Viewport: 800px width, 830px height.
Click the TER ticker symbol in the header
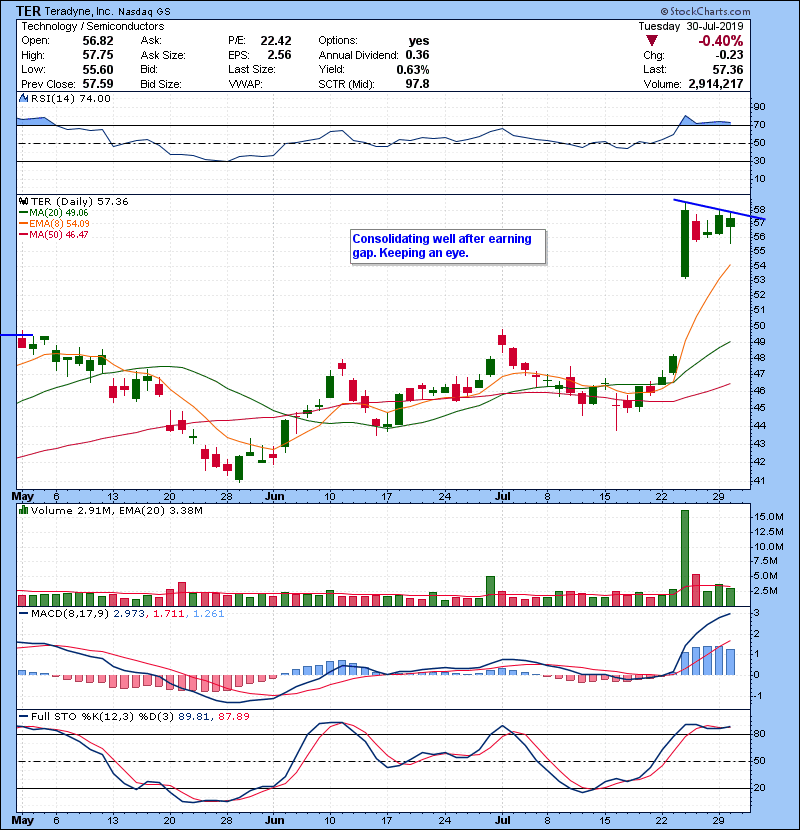coord(28,11)
